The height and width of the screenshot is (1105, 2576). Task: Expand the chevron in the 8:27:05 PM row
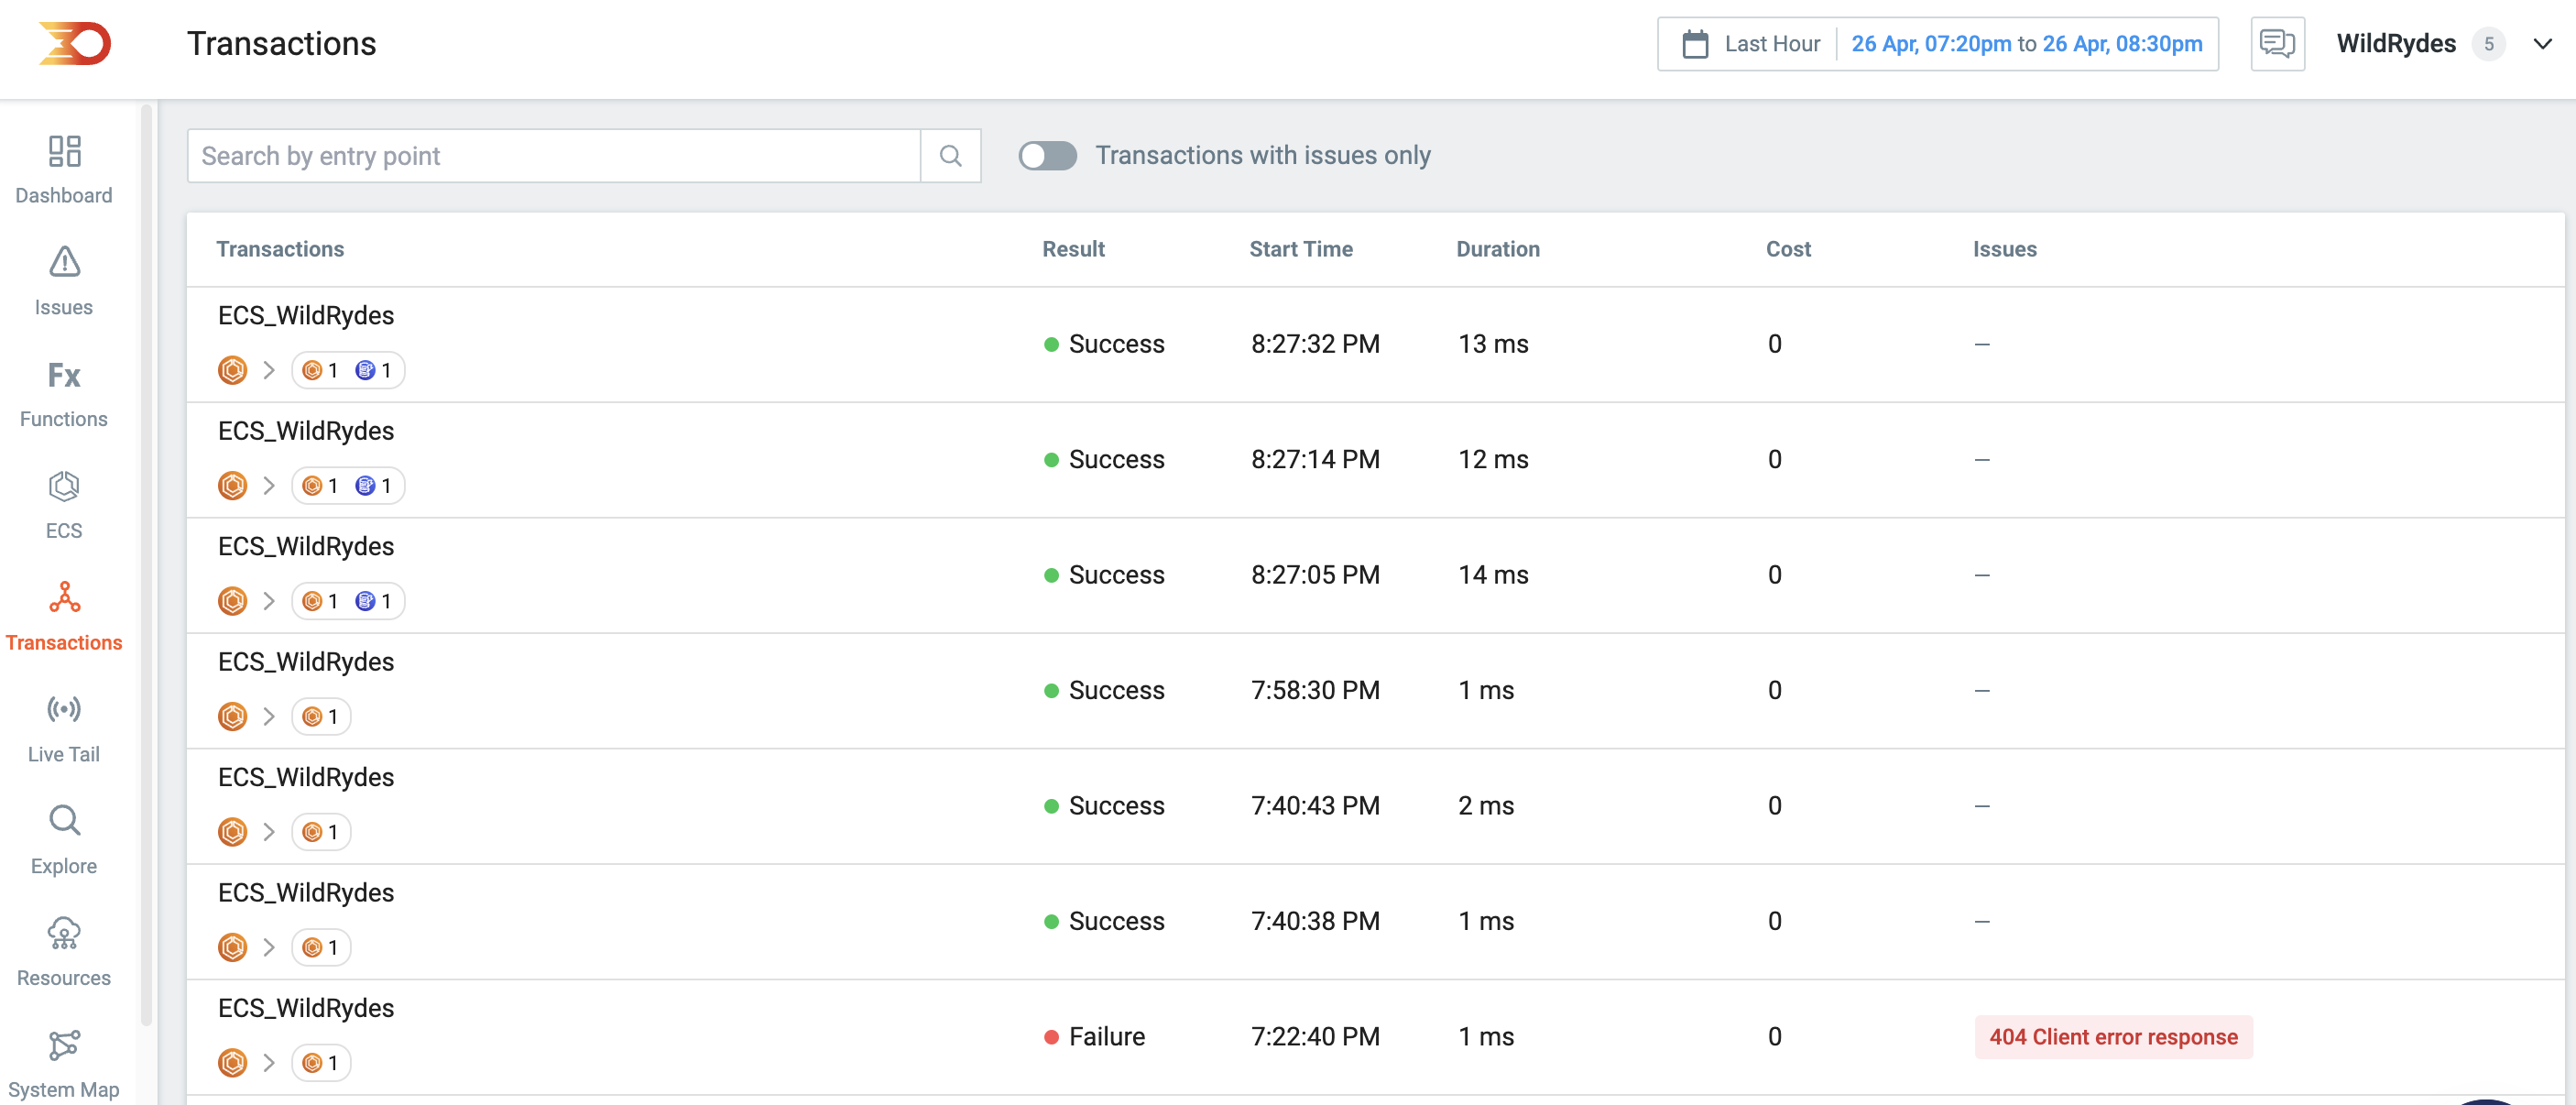[269, 602]
